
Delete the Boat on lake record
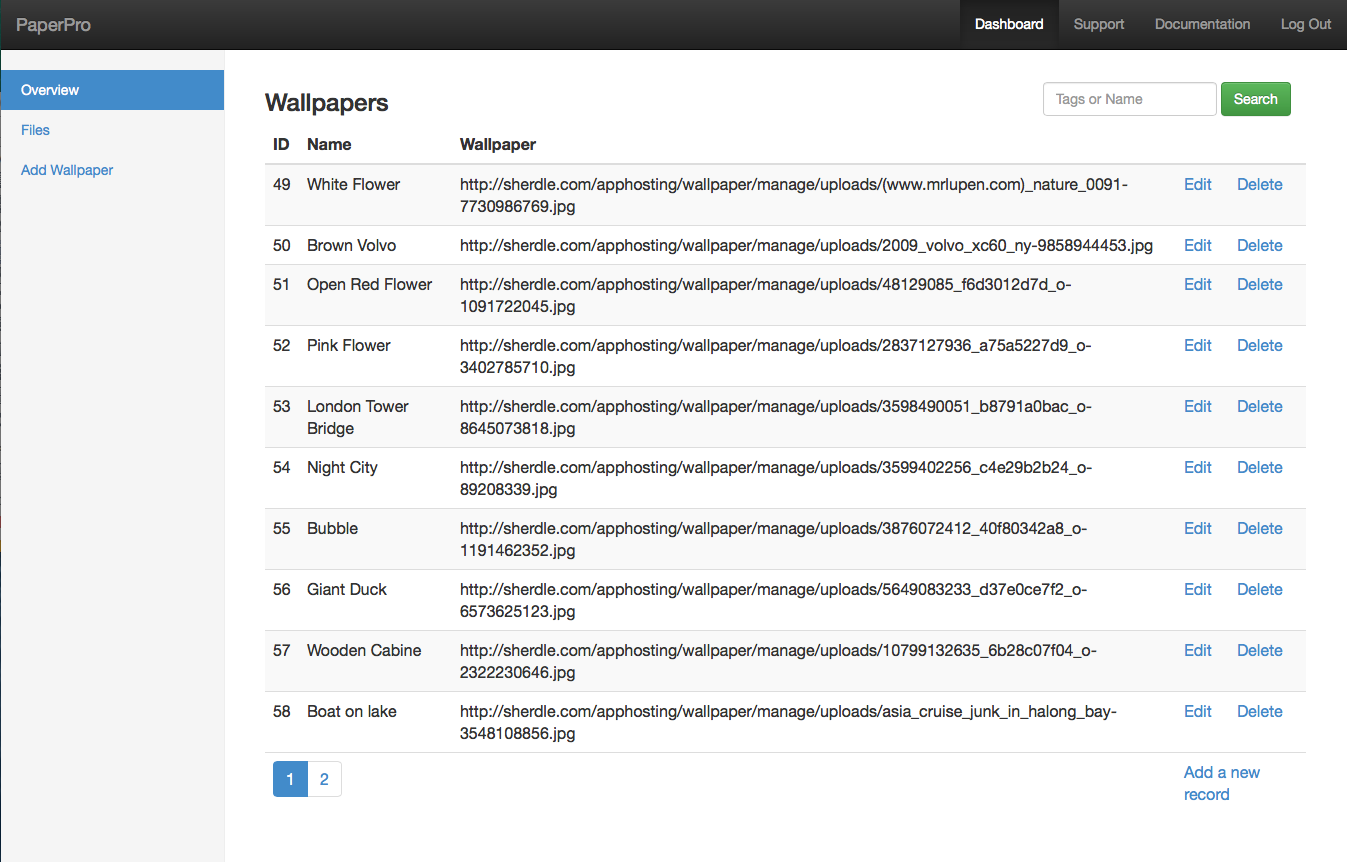tap(1259, 711)
